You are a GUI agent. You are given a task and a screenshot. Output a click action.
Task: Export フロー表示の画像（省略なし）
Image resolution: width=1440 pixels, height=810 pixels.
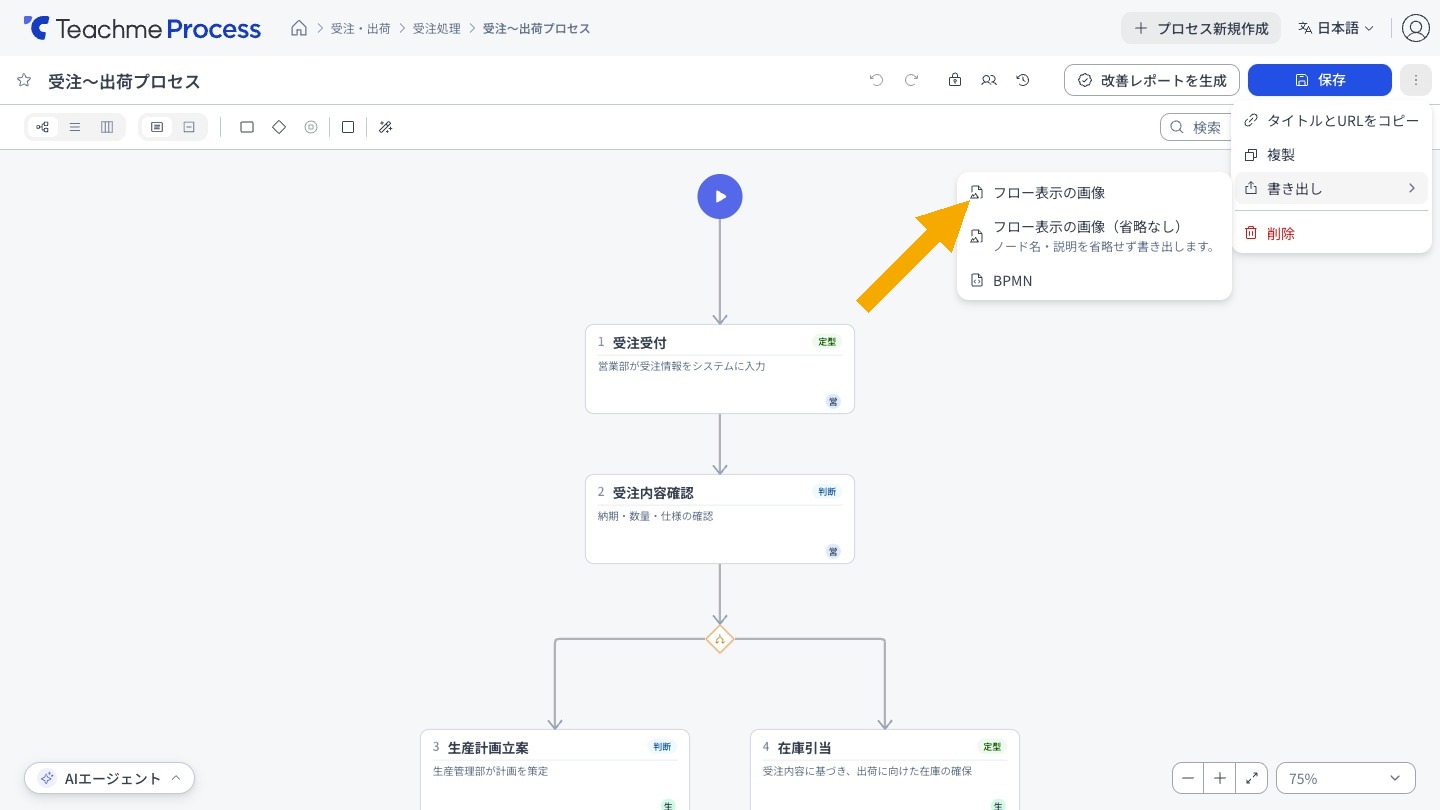pyautogui.click(x=1094, y=236)
